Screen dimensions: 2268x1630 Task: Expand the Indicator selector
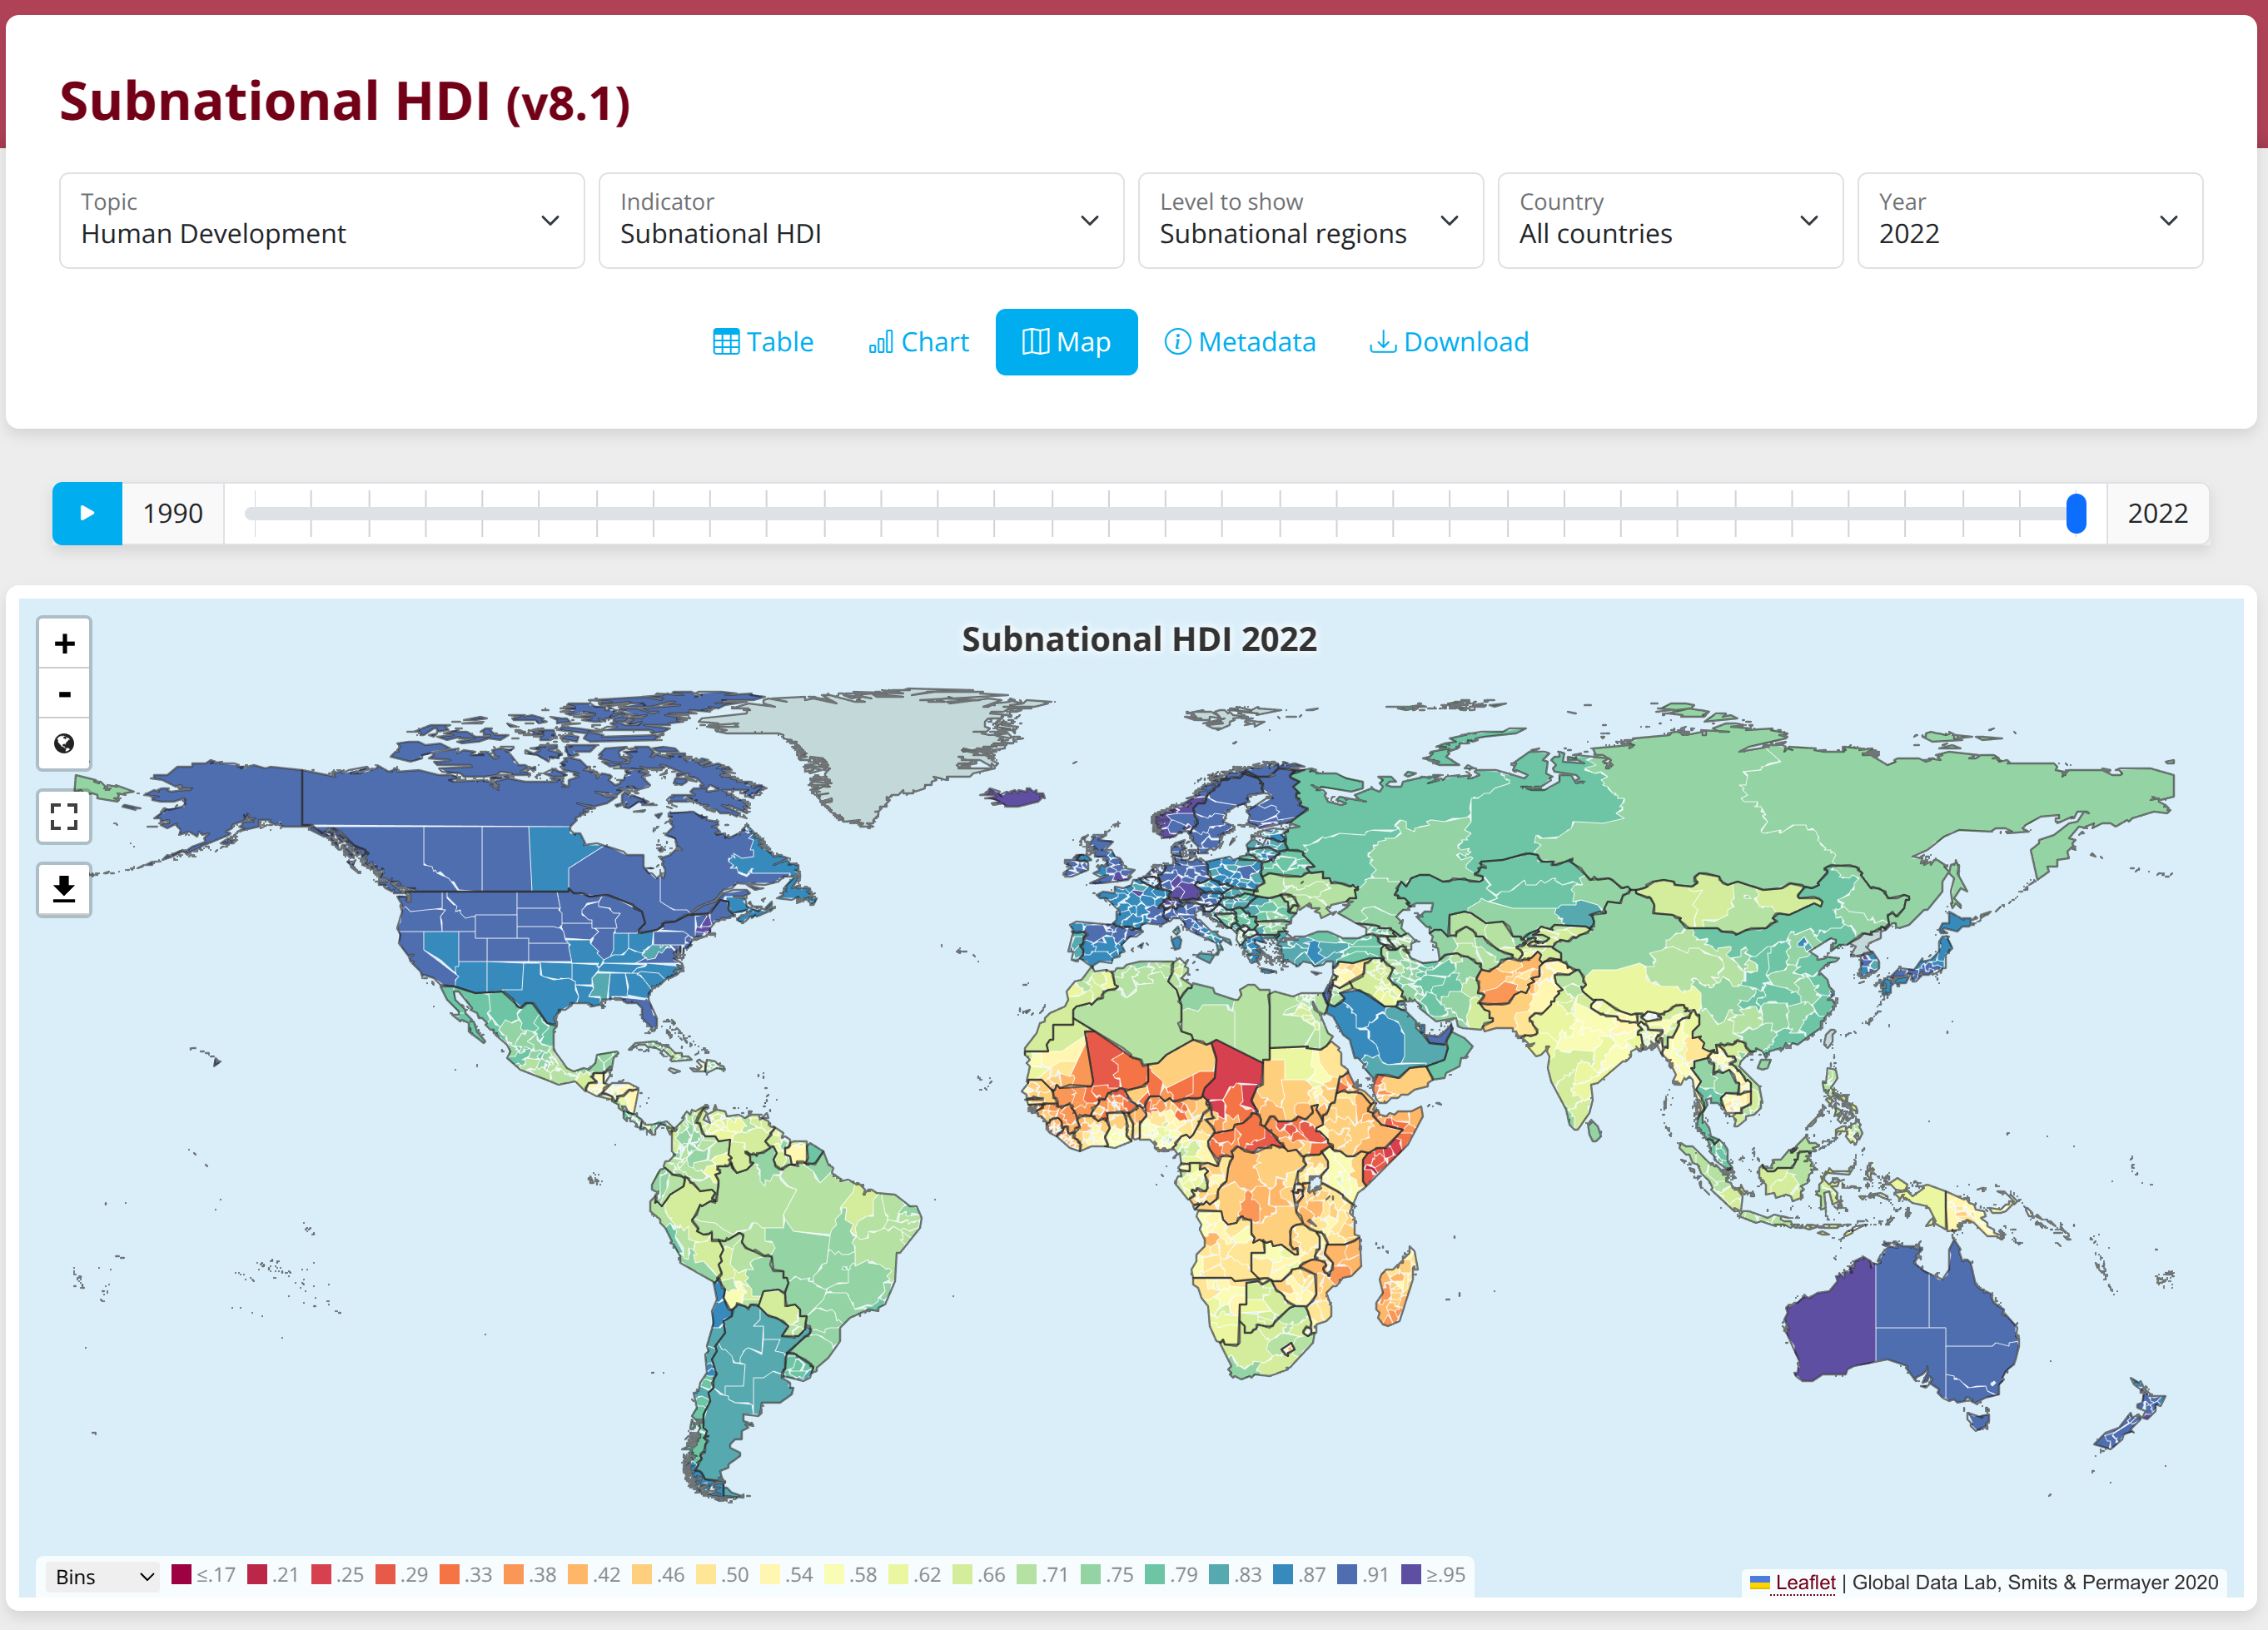tap(860, 220)
